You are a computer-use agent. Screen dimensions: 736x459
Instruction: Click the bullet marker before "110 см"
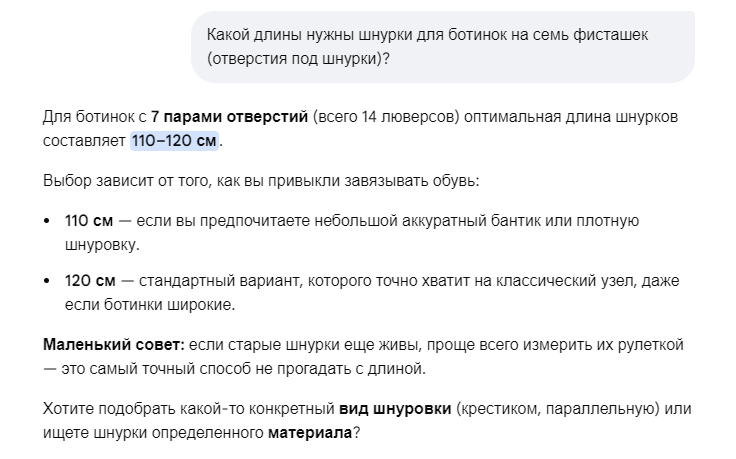(46, 221)
